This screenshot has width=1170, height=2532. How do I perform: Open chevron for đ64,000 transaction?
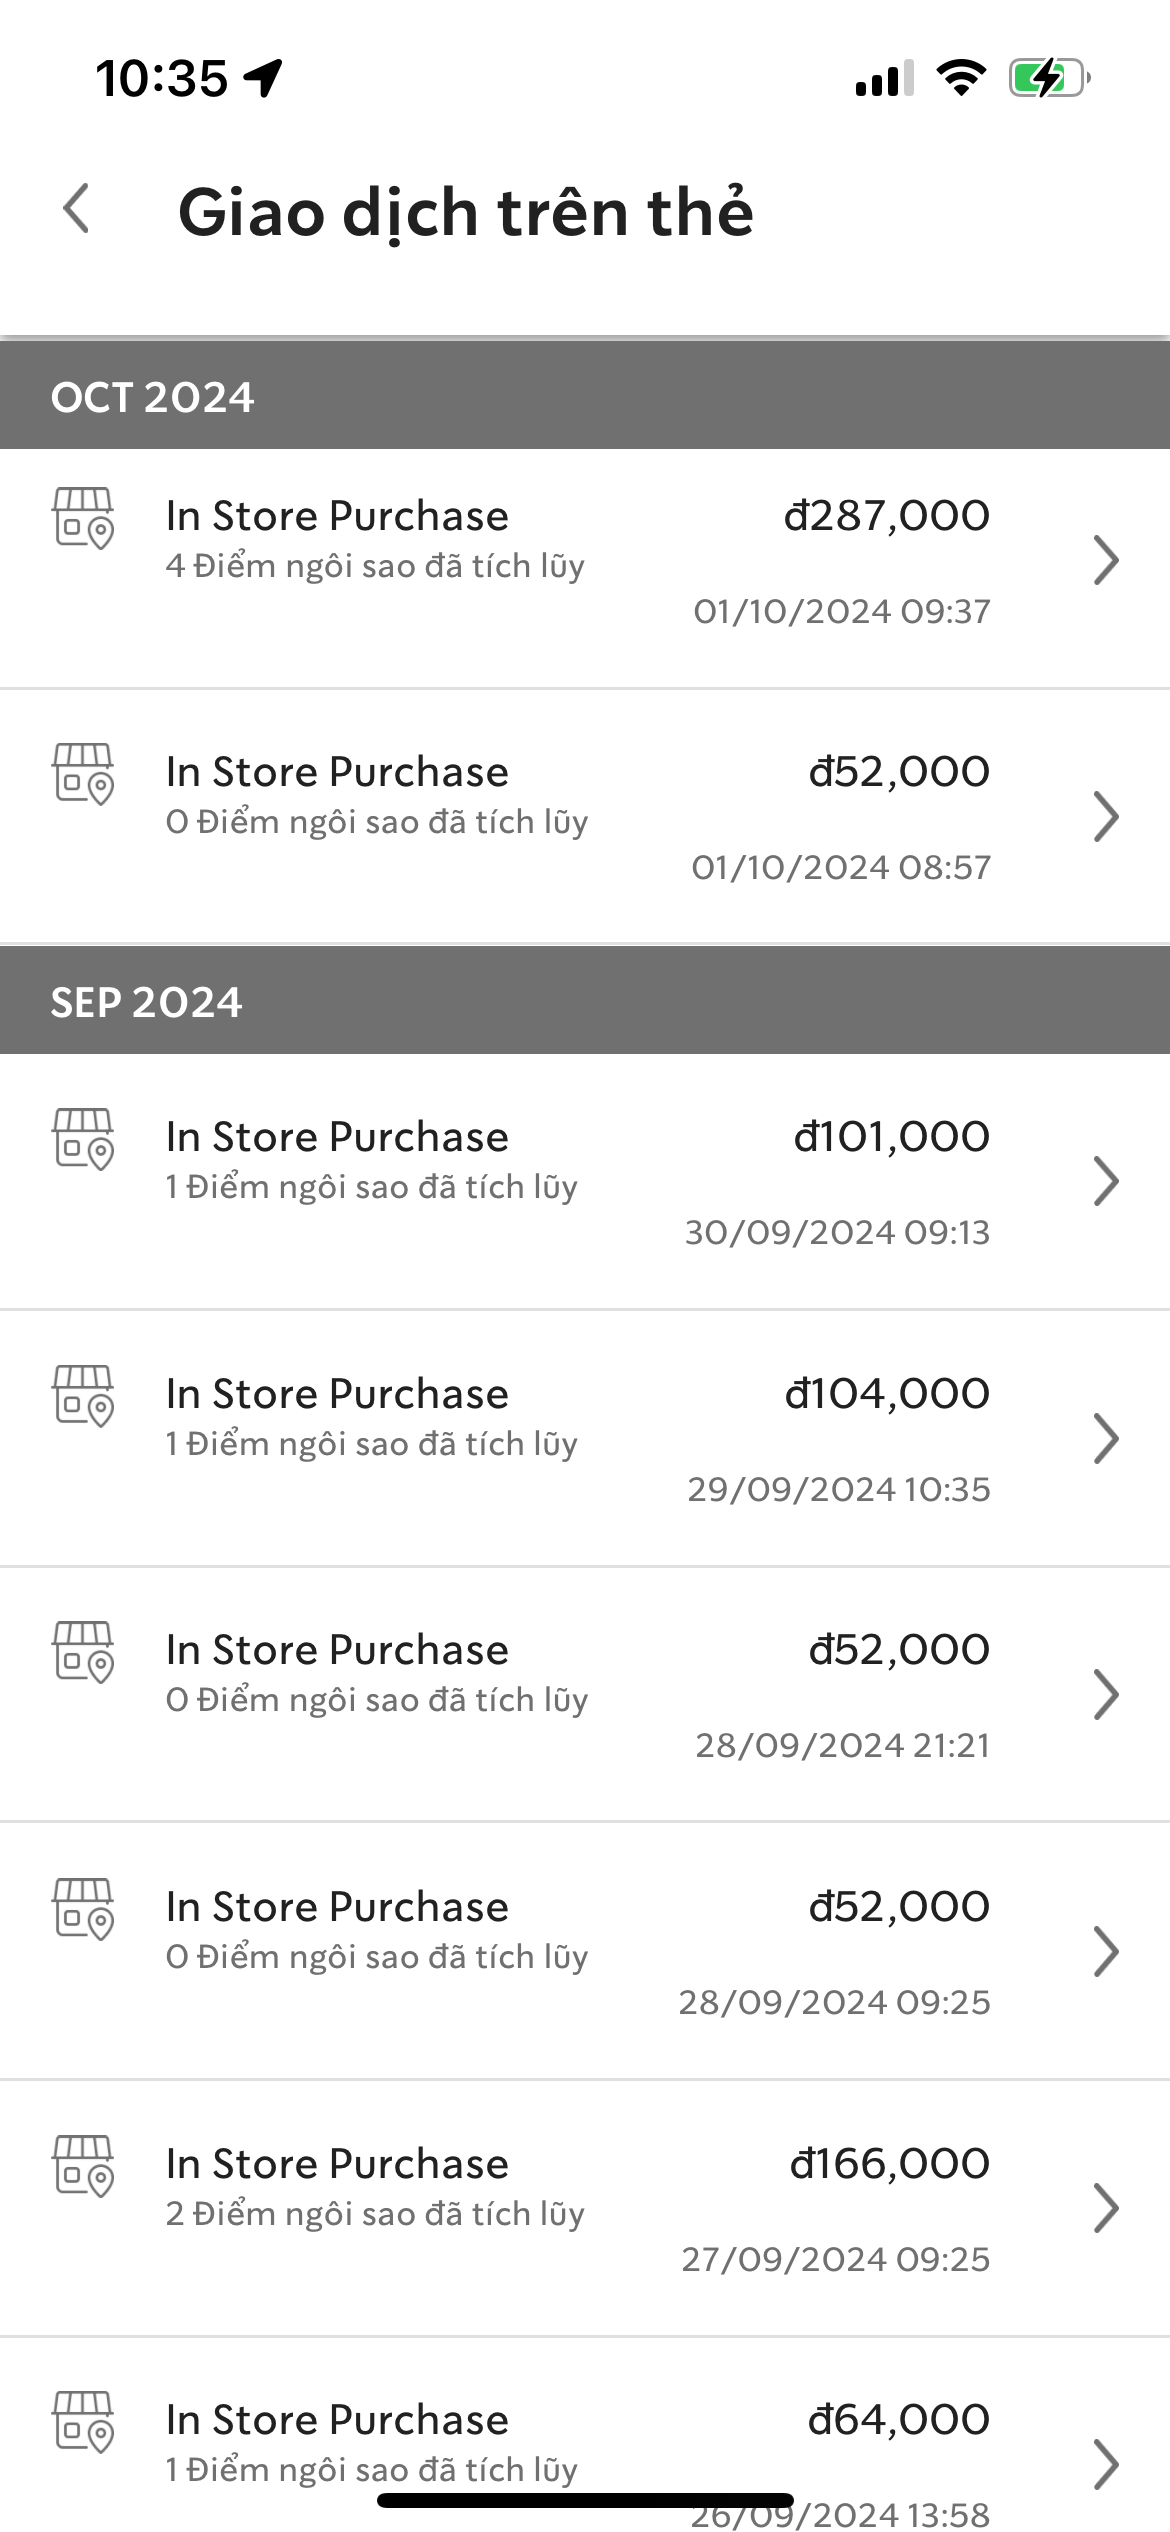1105,2464
